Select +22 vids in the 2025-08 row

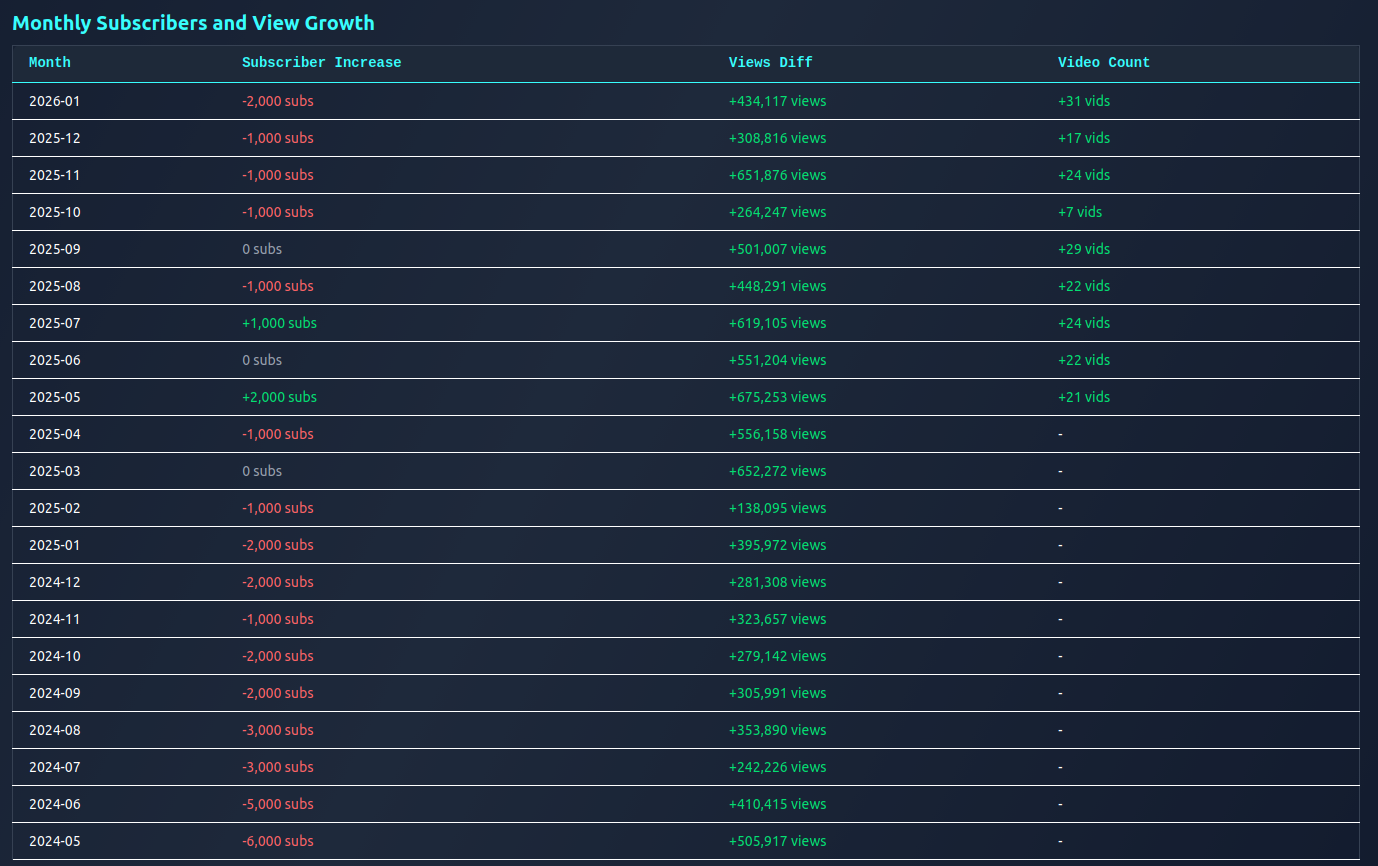[x=1084, y=286]
